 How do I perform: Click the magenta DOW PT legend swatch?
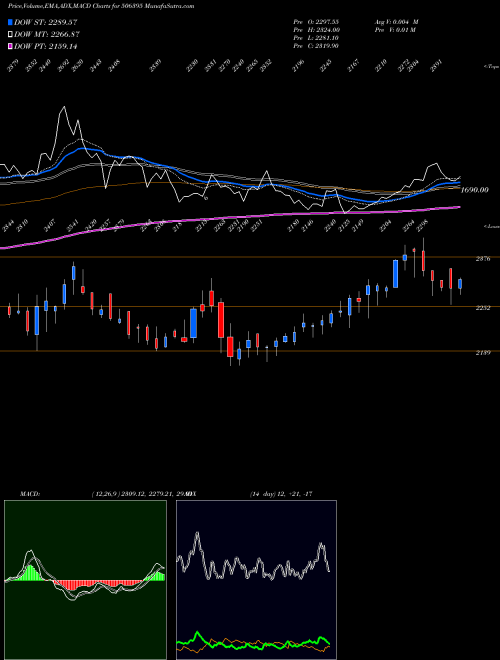10,46
